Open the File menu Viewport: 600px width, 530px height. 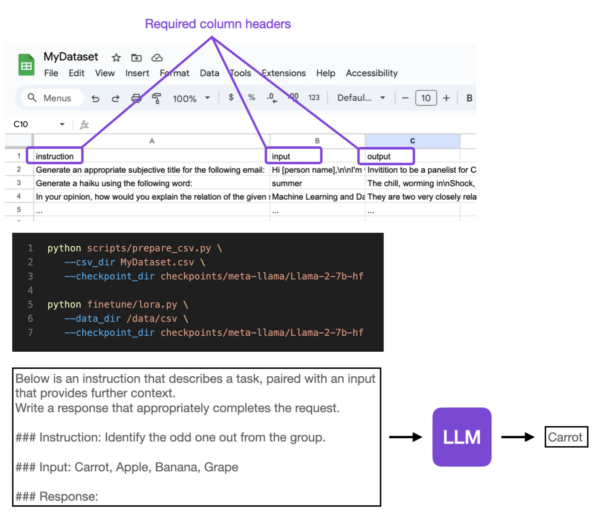click(51, 73)
